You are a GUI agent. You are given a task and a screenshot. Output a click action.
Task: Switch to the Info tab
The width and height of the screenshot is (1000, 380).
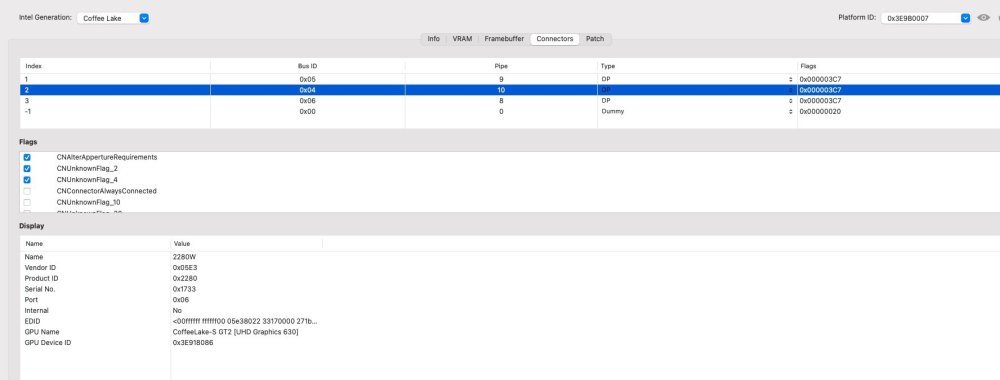coord(434,39)
